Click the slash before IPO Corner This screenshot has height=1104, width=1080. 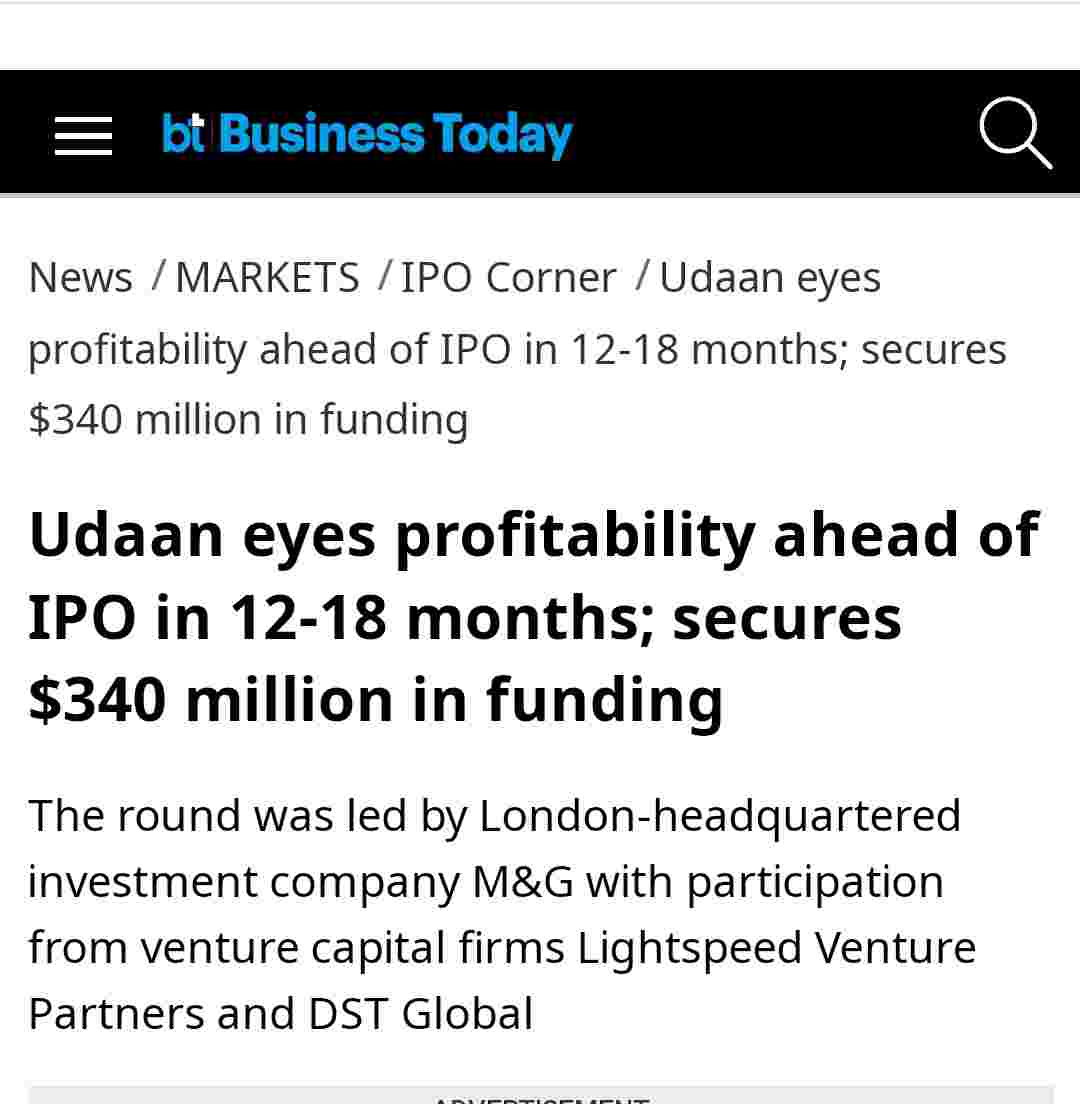[384, 276]
